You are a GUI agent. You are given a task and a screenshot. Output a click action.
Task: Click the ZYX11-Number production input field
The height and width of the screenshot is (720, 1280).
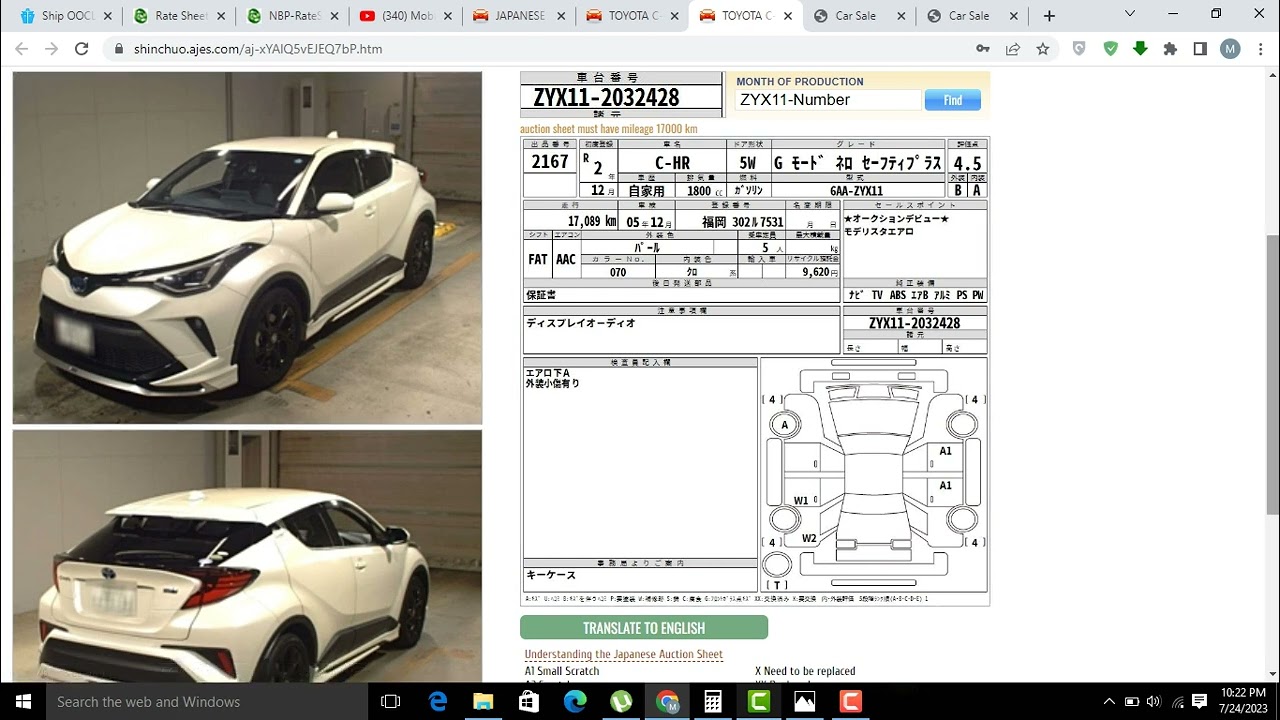(828, 100)
